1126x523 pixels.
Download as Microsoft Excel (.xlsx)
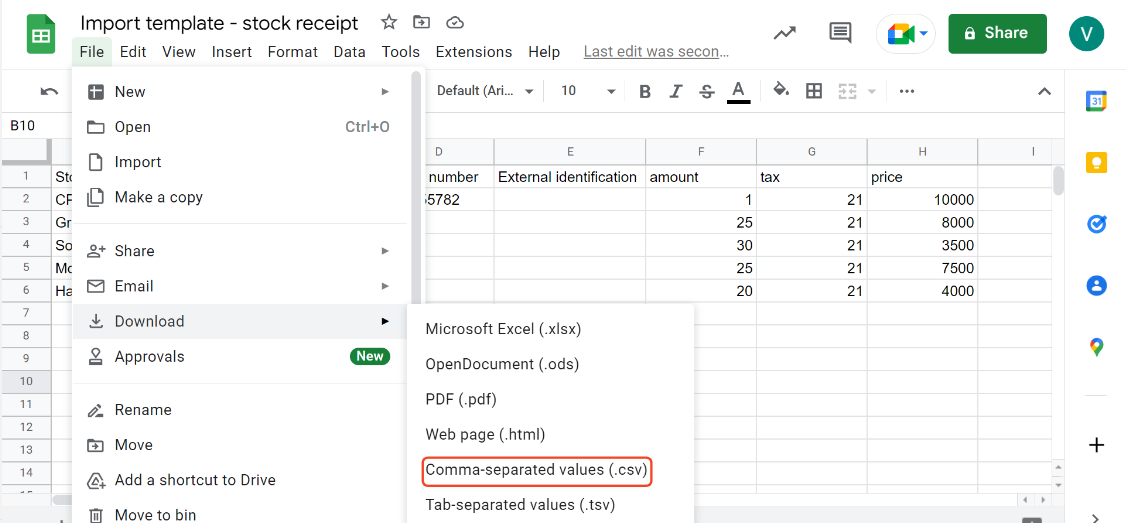(x=550, y=329)
